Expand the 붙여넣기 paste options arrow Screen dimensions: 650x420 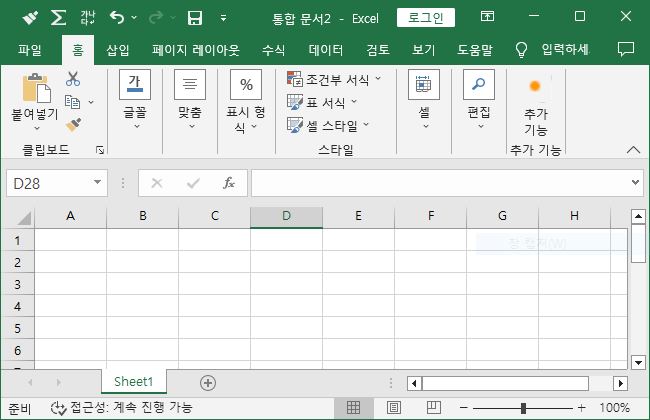pos(36,128)
